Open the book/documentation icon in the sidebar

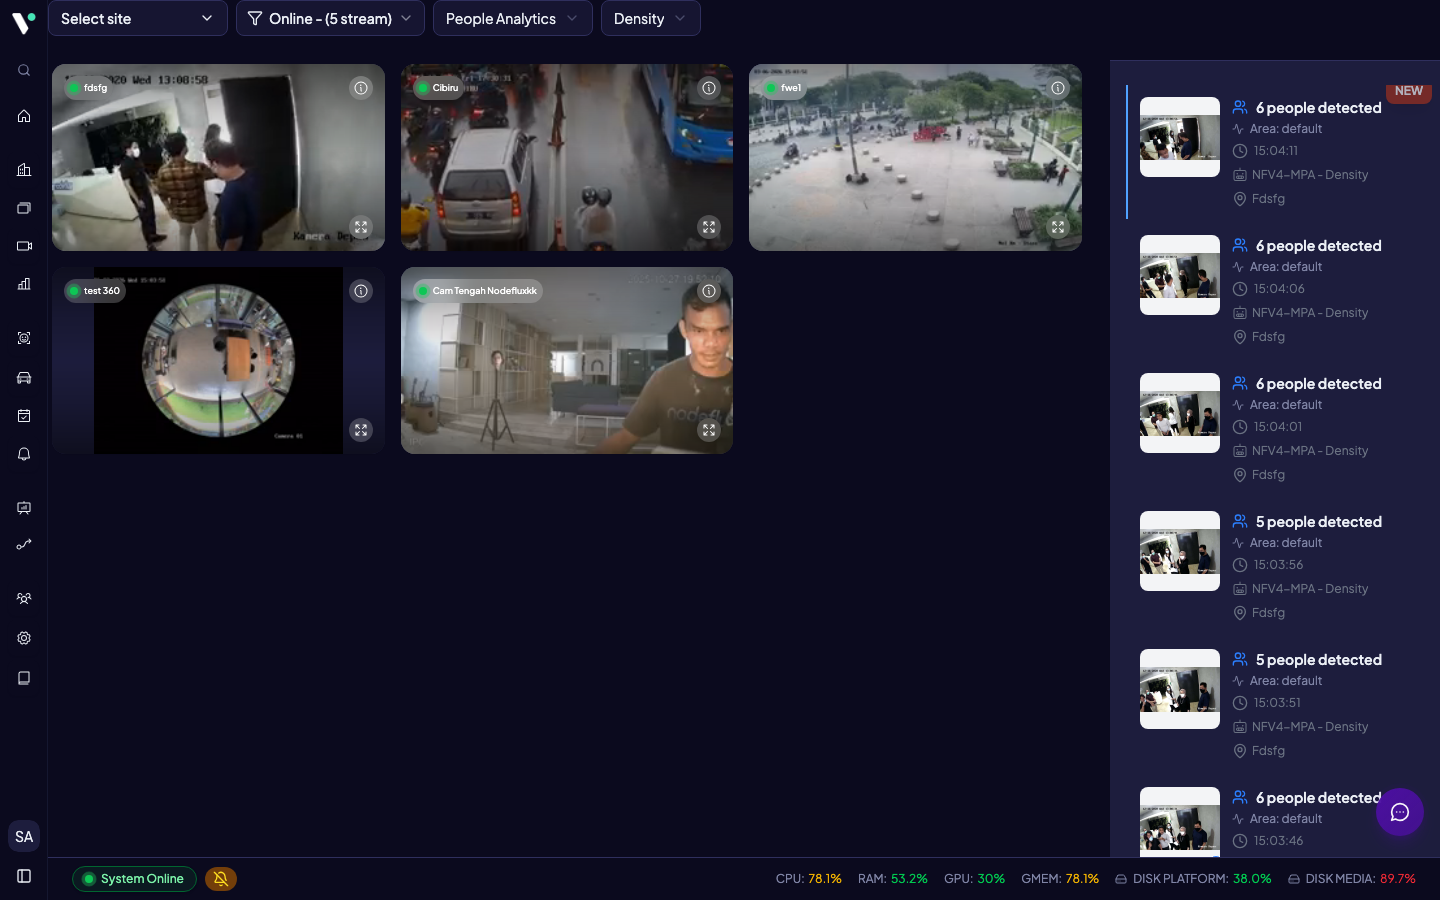click(24, 678)
